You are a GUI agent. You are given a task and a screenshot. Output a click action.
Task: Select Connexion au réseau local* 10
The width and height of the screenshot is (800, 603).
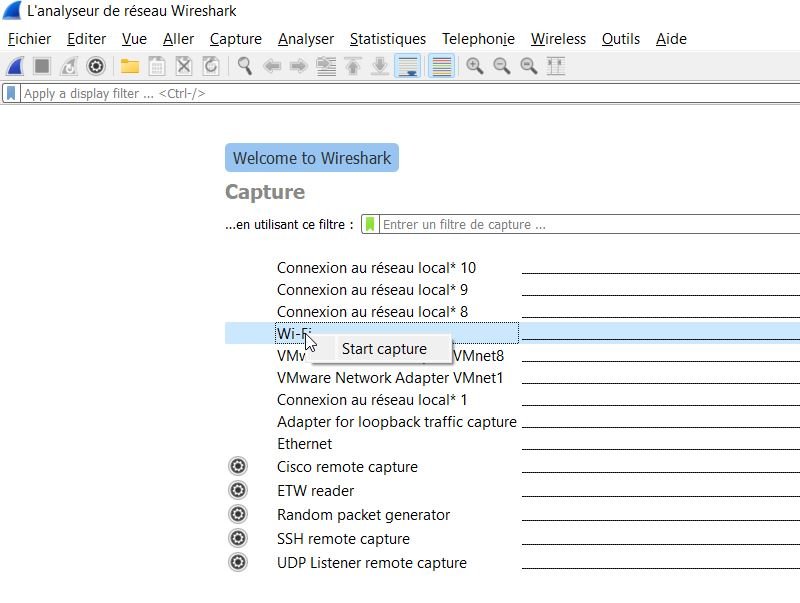pyautogui.click(x=376, y=268)
